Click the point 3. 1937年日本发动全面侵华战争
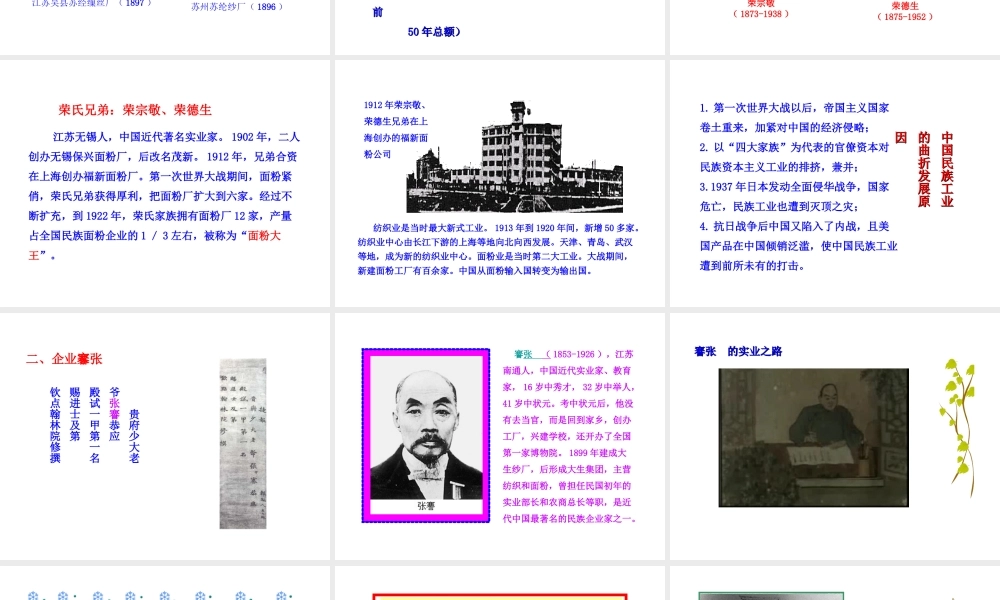1000x600 pixels. pyautogui.click(x=794, y=196)
